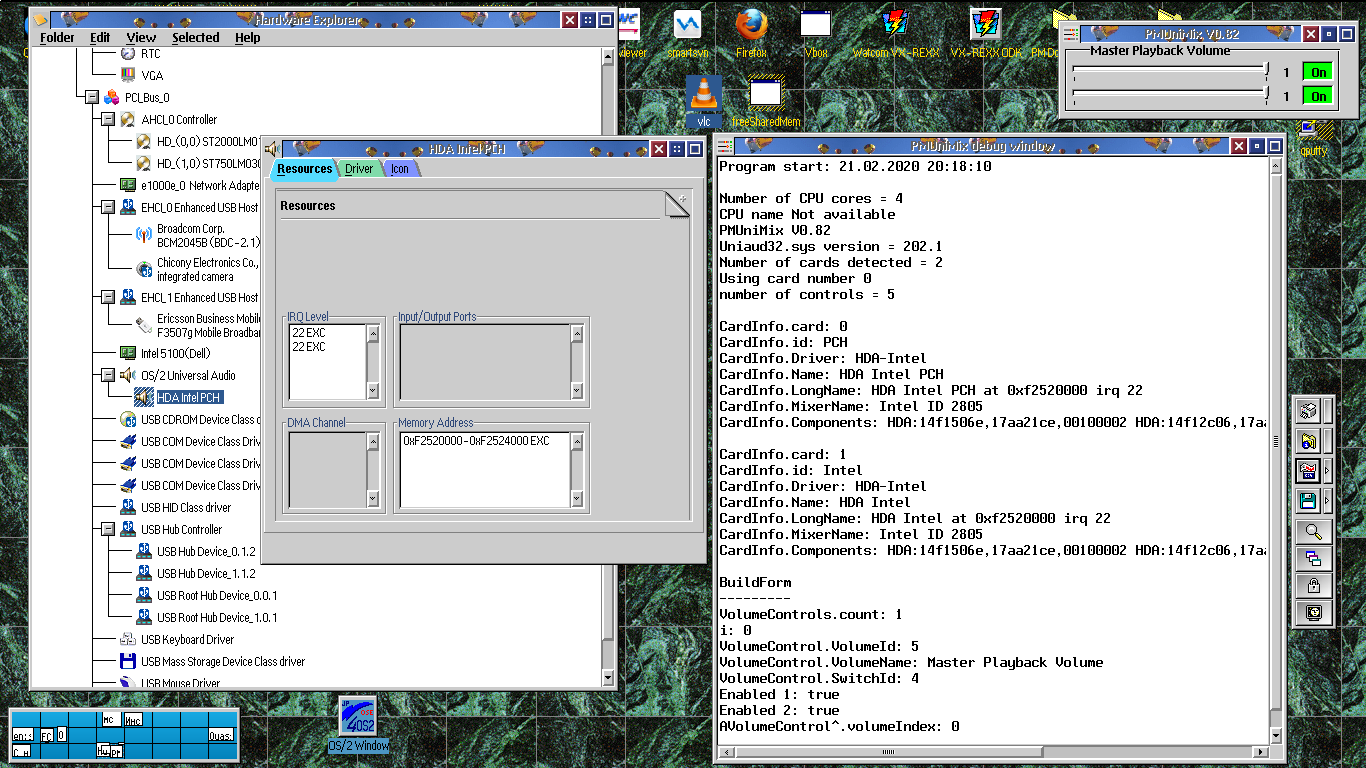Click the information folder icon in the launch toolbar
The width and height of the screenshot is (1366, 768).
point(1308,441)
